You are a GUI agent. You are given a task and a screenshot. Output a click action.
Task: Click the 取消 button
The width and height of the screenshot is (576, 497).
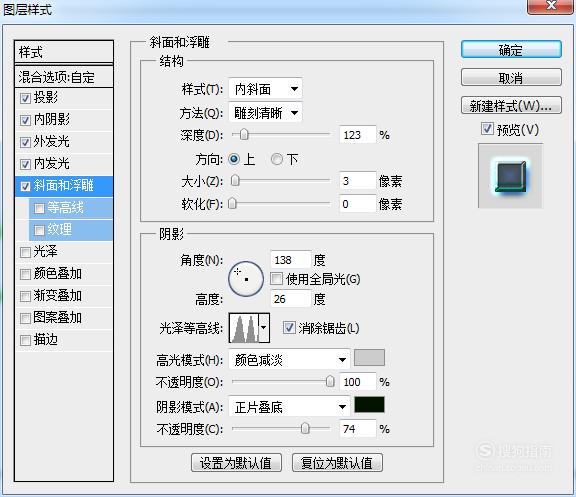tap(511, 78)
